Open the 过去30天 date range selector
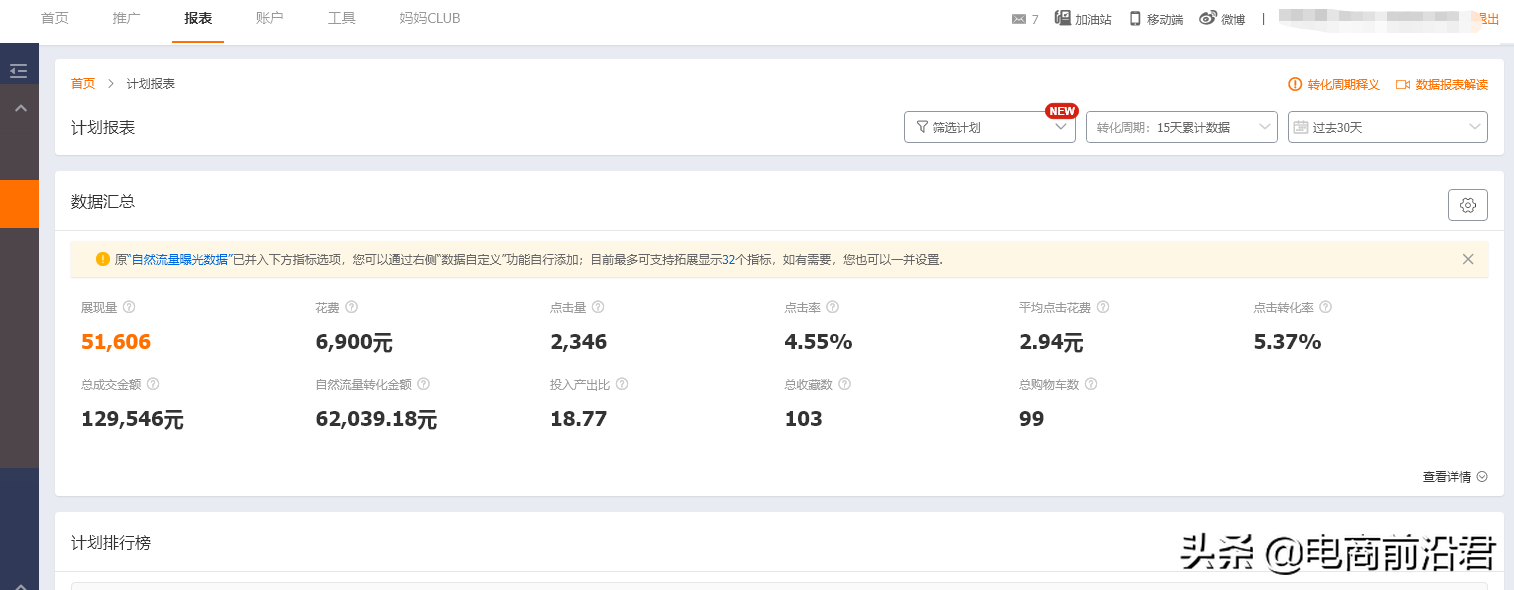1514x590 pixels. 1387,127
